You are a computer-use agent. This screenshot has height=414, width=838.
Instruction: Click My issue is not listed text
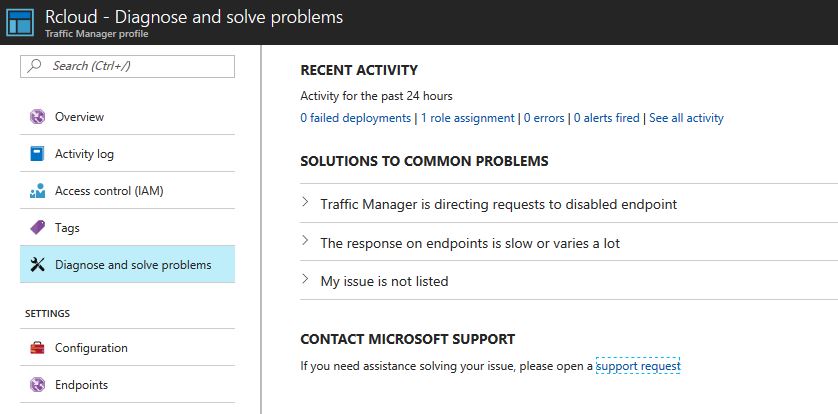pos(384,281)
